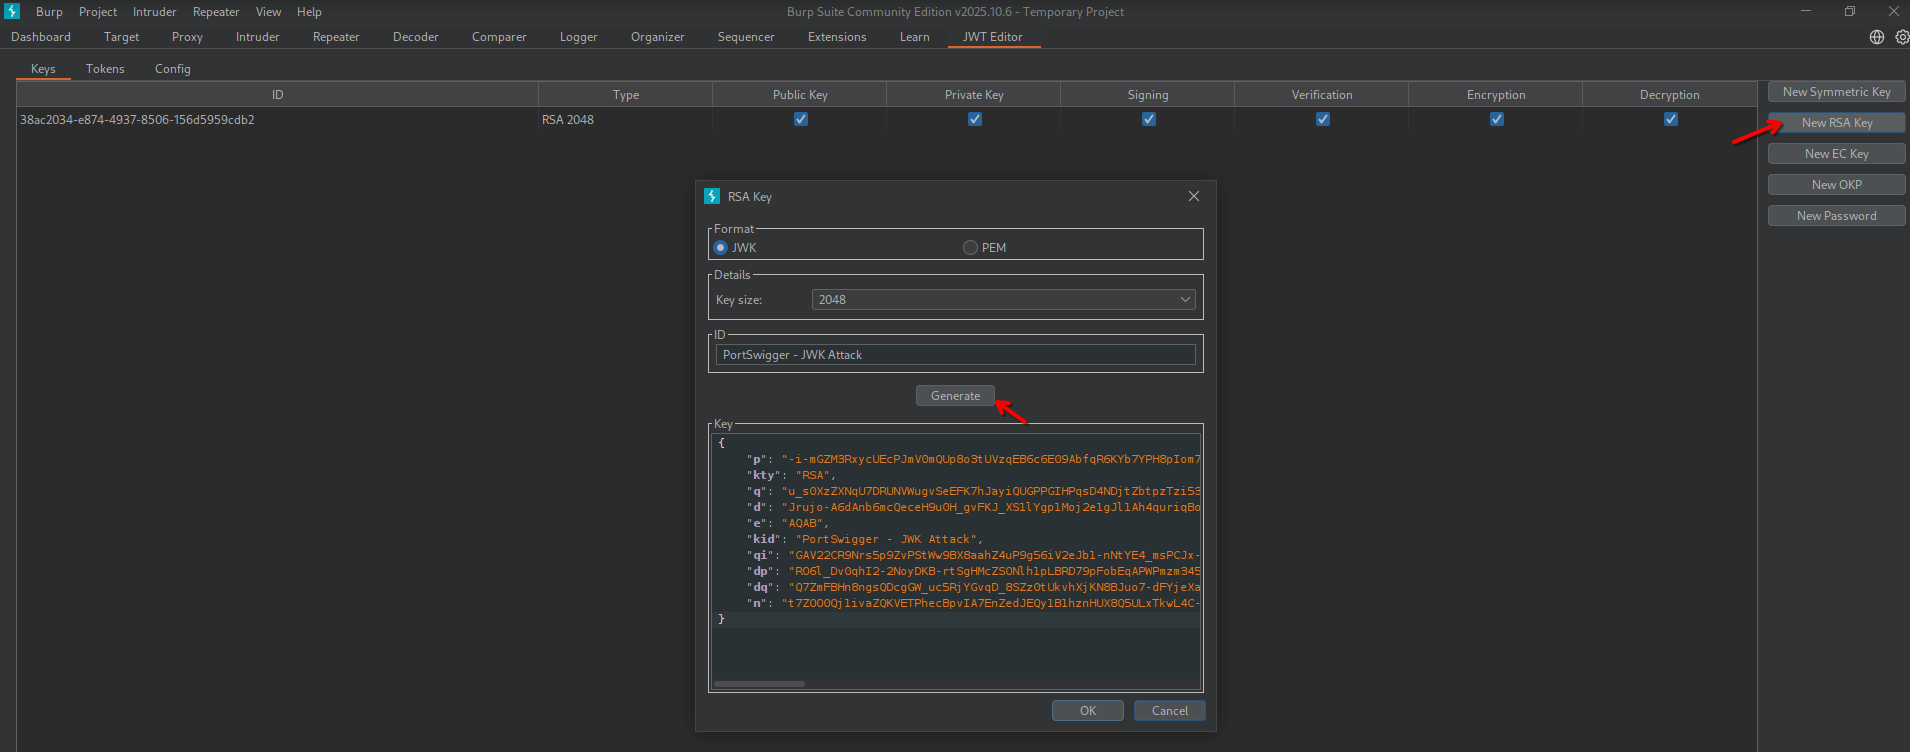The width and height of the screenshot is (1910, 752).
Task: Select the JWK format radio button
Action: (720, 248)
